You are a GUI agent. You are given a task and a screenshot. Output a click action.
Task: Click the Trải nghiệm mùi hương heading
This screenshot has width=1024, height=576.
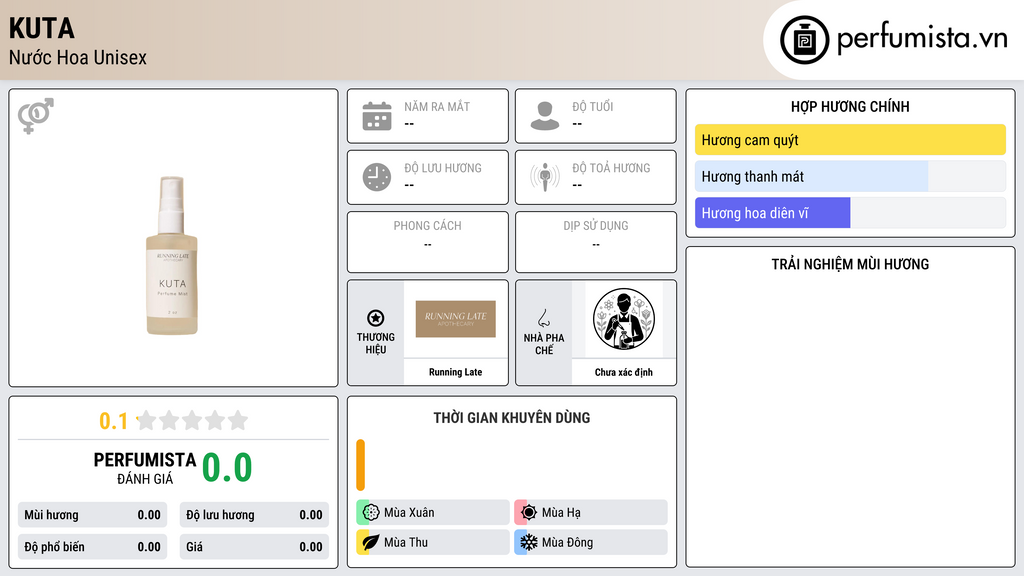click(850, 264)
